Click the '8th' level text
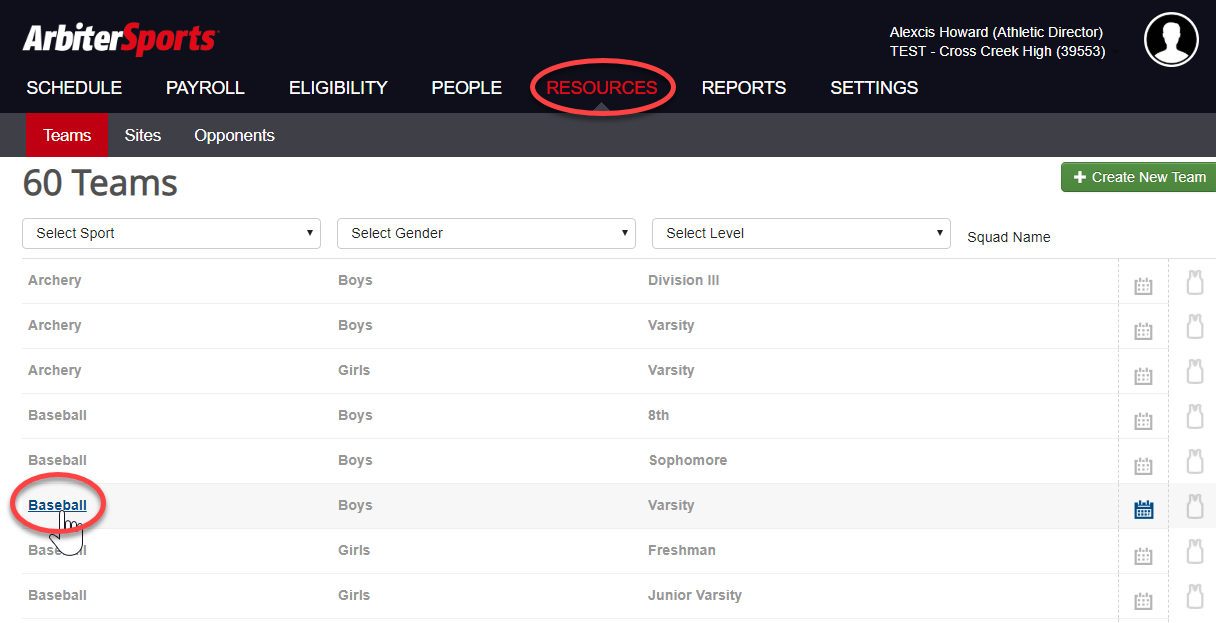Viewport: 1216px width, 623px height. tap(658, 415)
